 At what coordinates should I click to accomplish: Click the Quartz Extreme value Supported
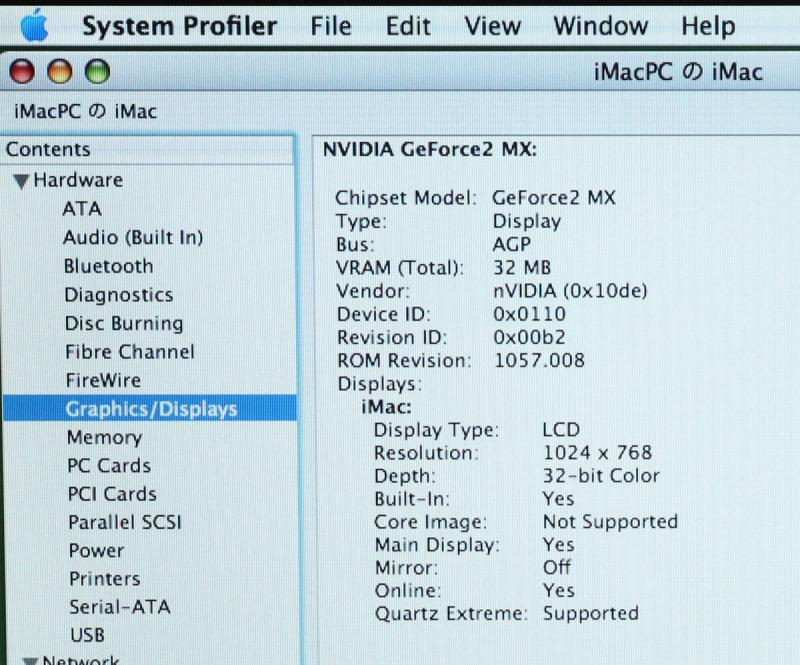pyautogui.click(x=591, y=613)
